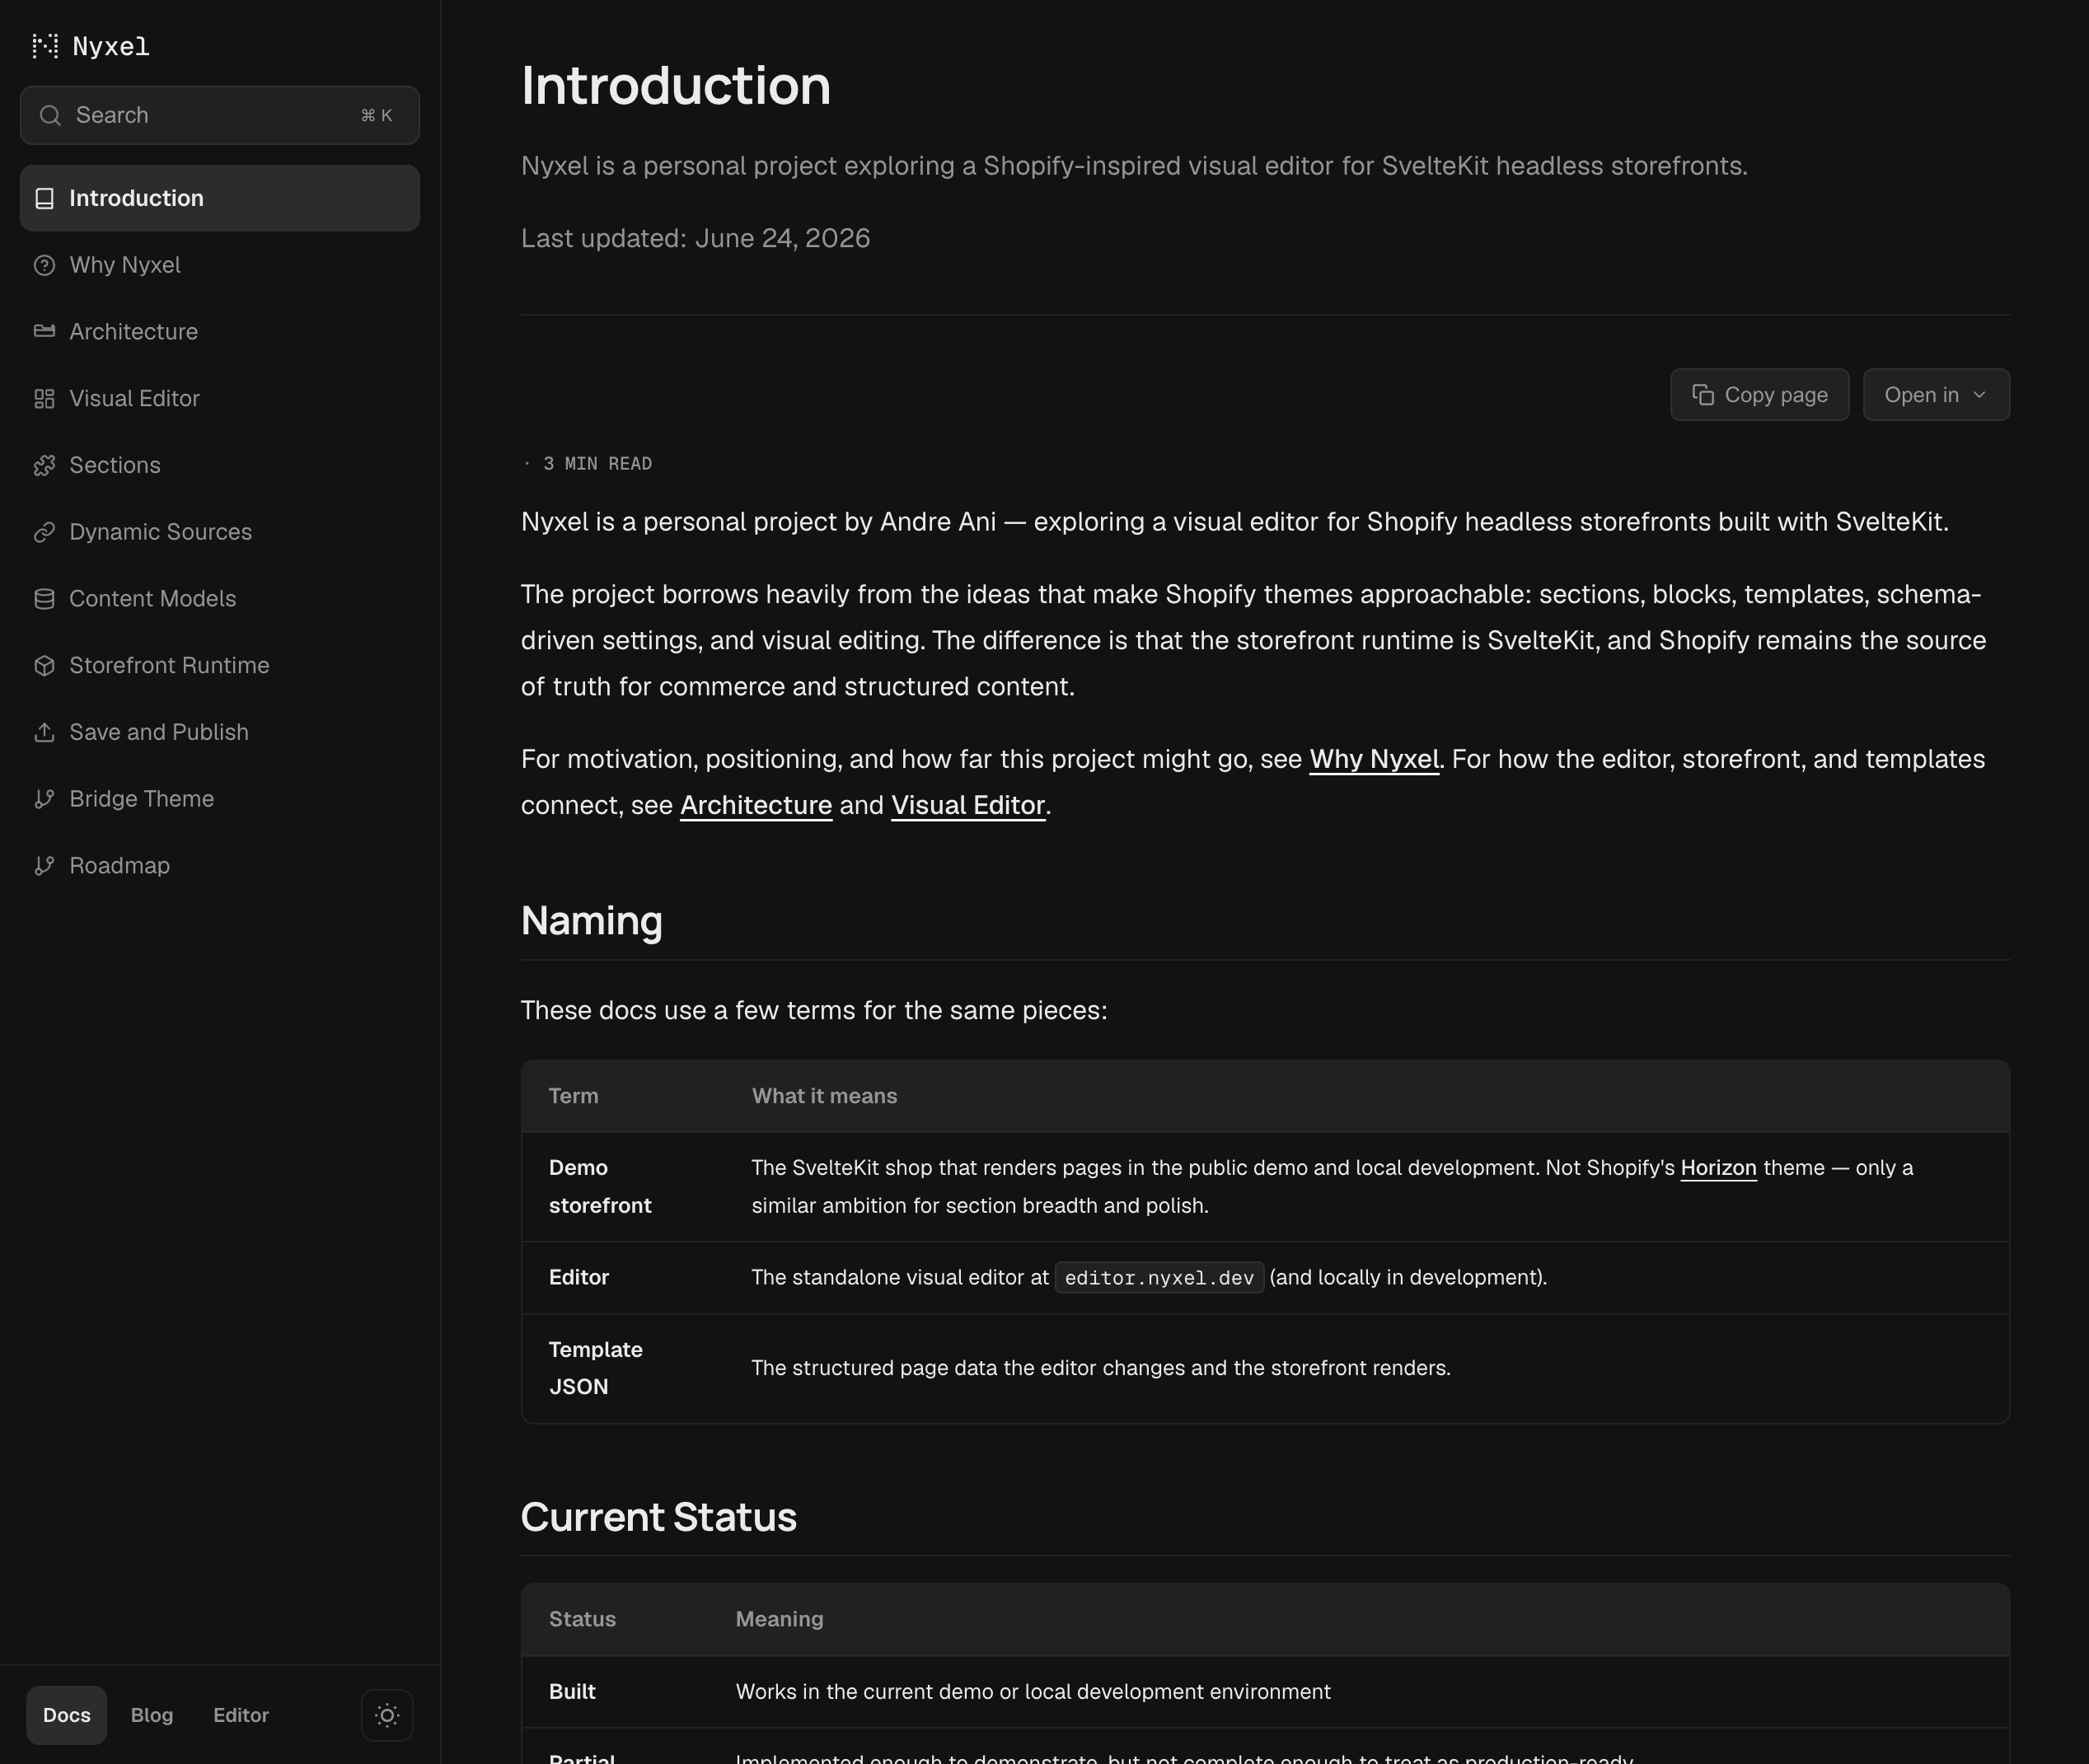The image size is (2089, 1764).
Task: Click the Storefront Runtime box icon
Action: [44, 665]
